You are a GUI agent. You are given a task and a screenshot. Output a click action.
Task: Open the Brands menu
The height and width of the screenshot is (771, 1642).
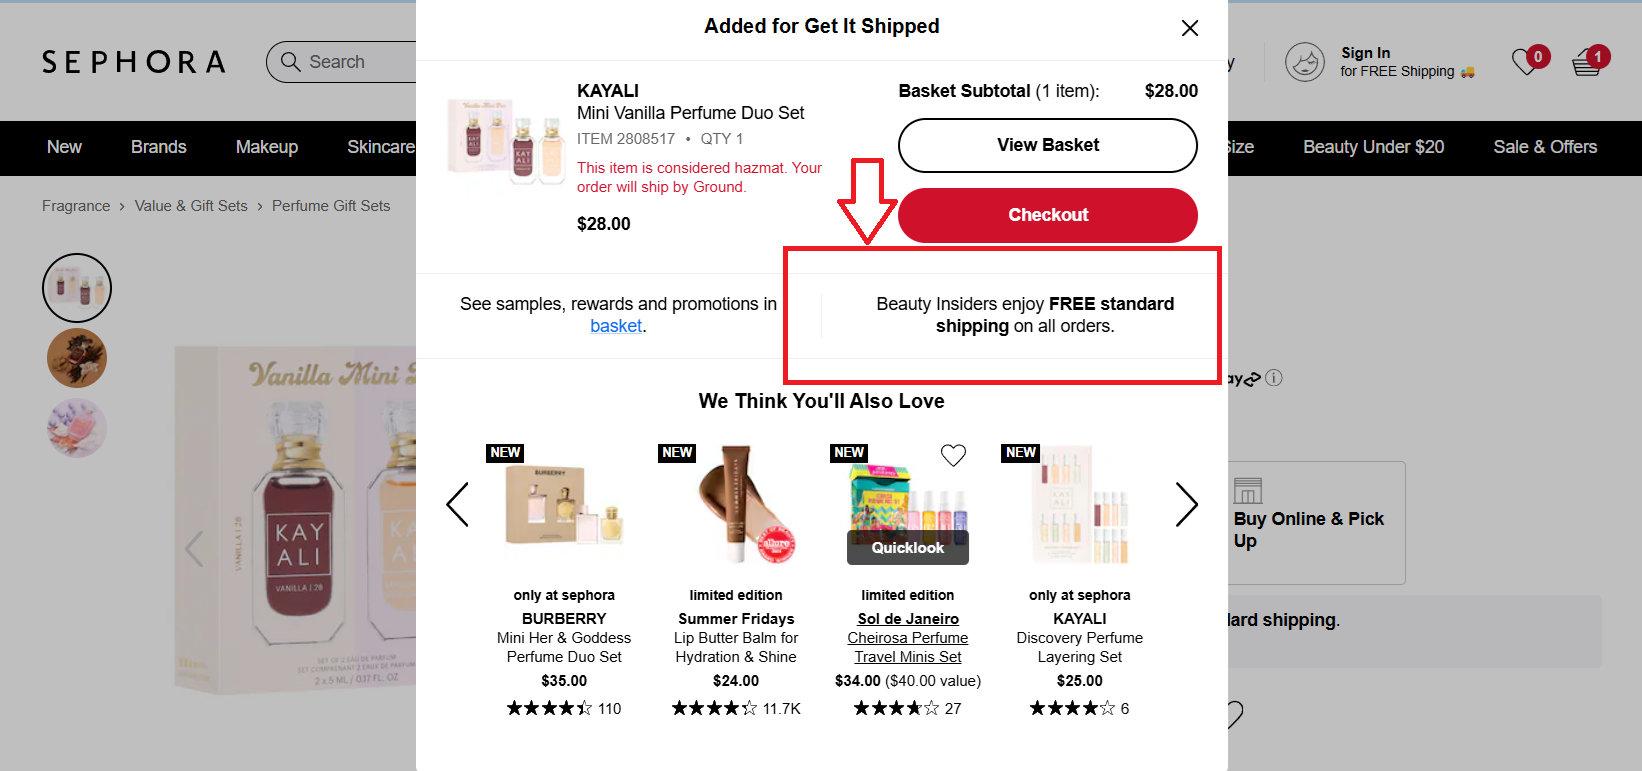(158, 147)
